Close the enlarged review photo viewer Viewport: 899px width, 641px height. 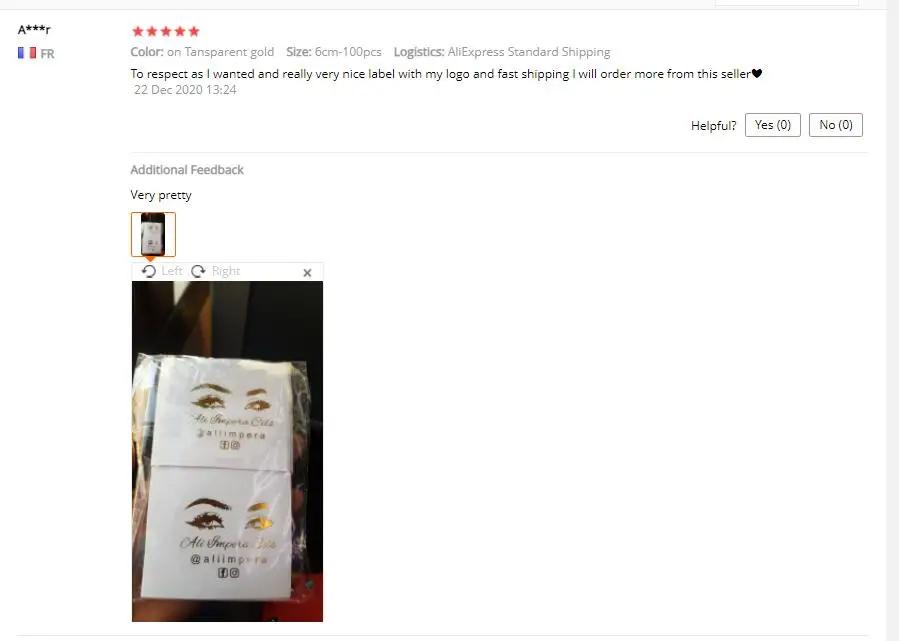click(307, 273)
